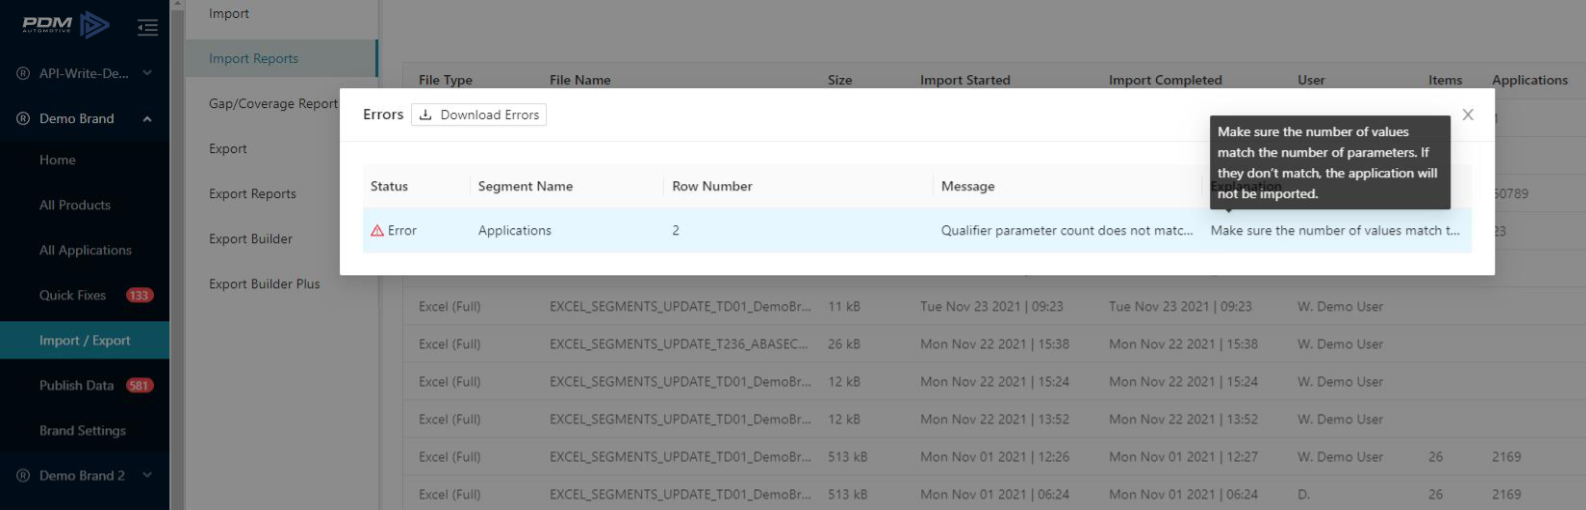The image size is (1586, 510).
Task: Click the File Name column header
Action: tap(580, 80)
